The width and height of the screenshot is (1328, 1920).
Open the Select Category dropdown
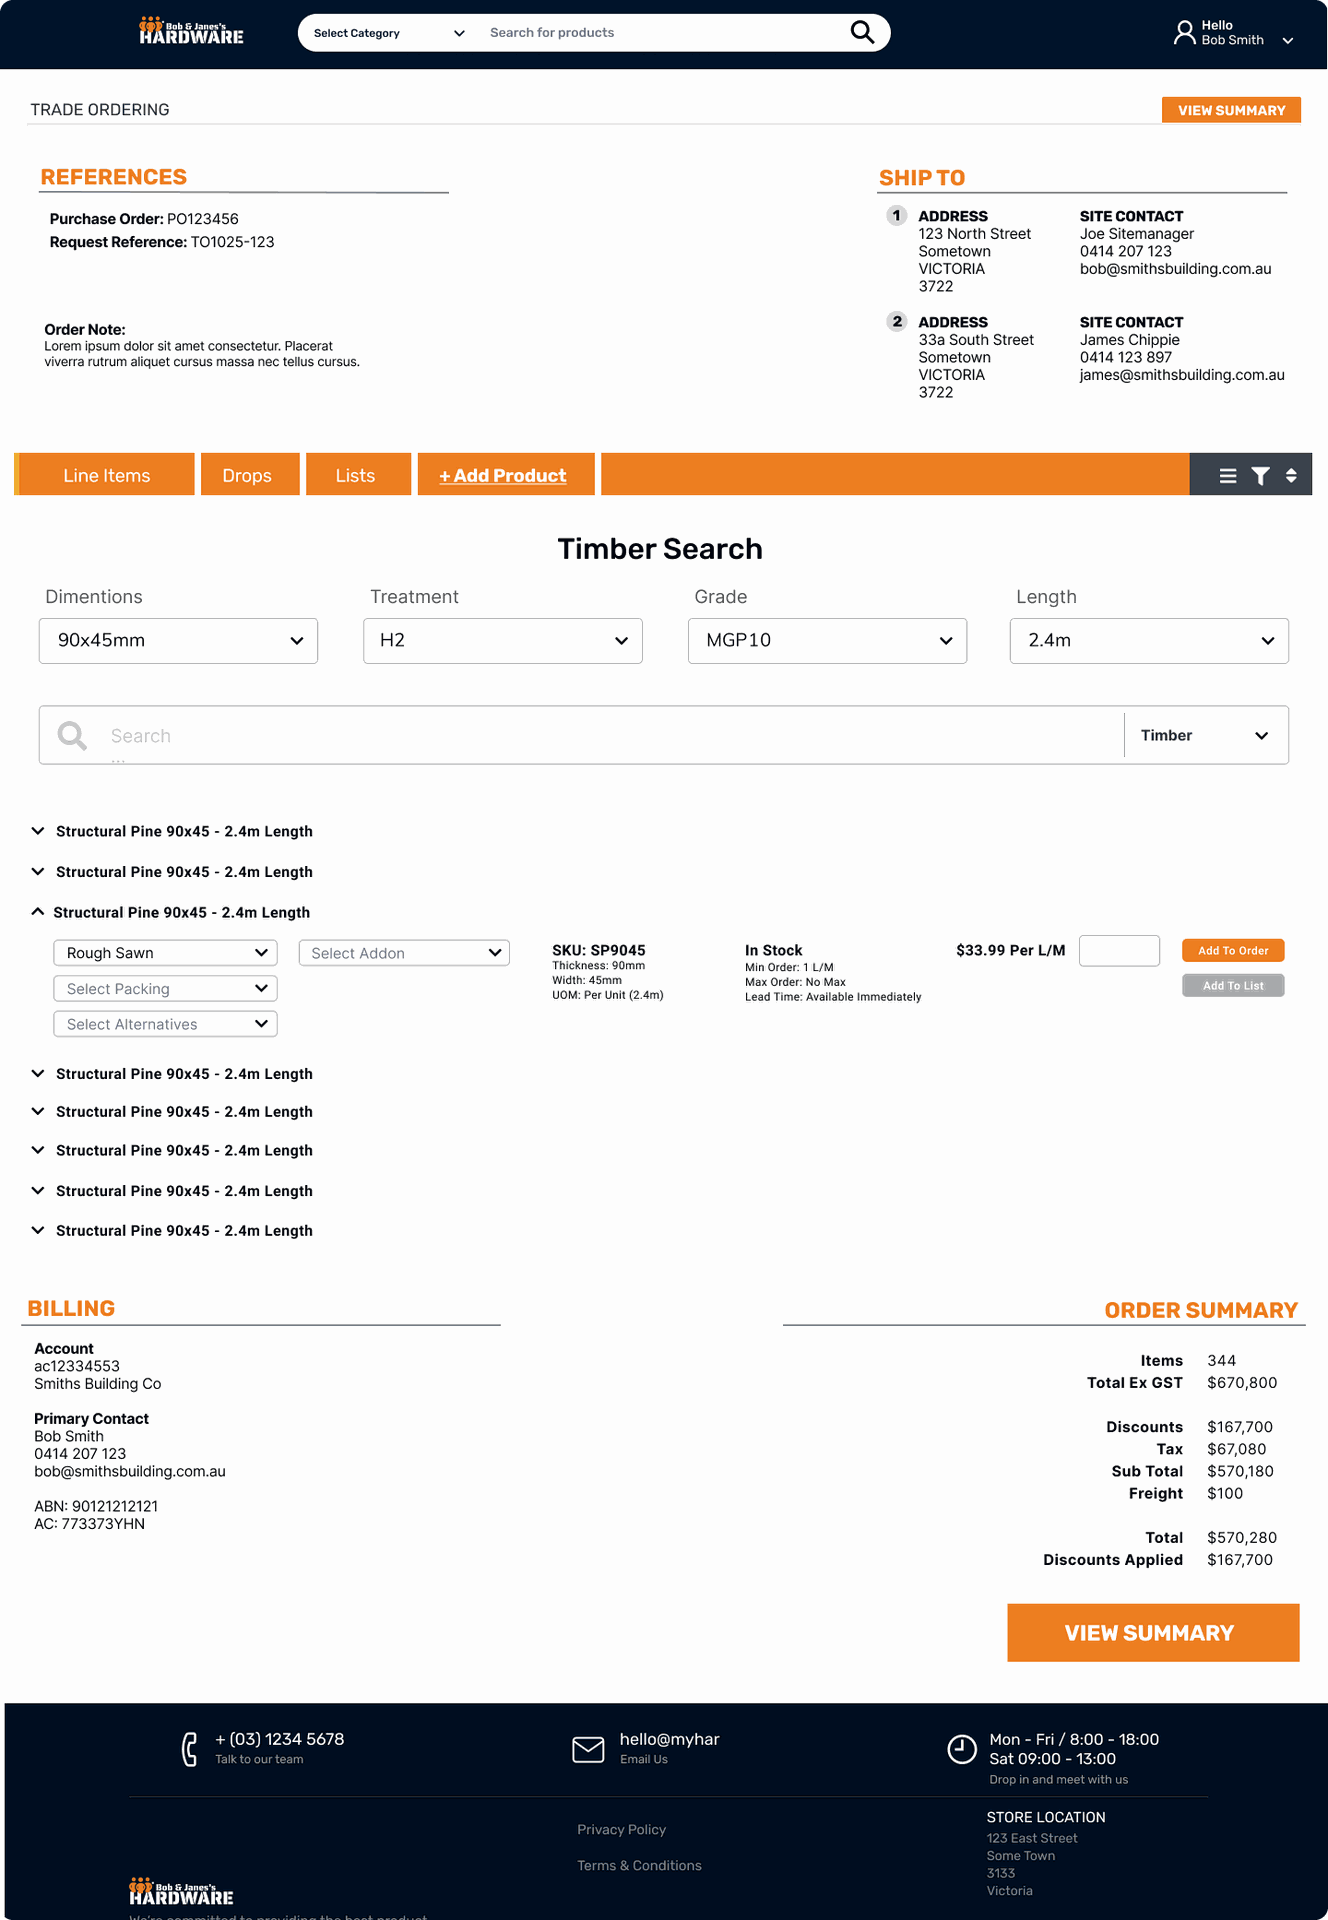[x=388, y=33]
